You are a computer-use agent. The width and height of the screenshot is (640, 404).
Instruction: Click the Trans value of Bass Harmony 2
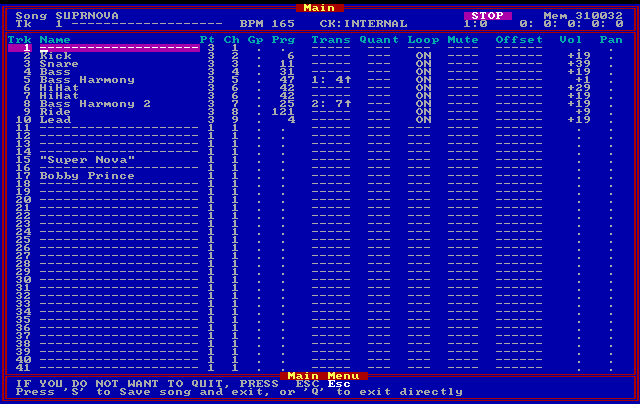pyautogui.click(x=331, y=104)
